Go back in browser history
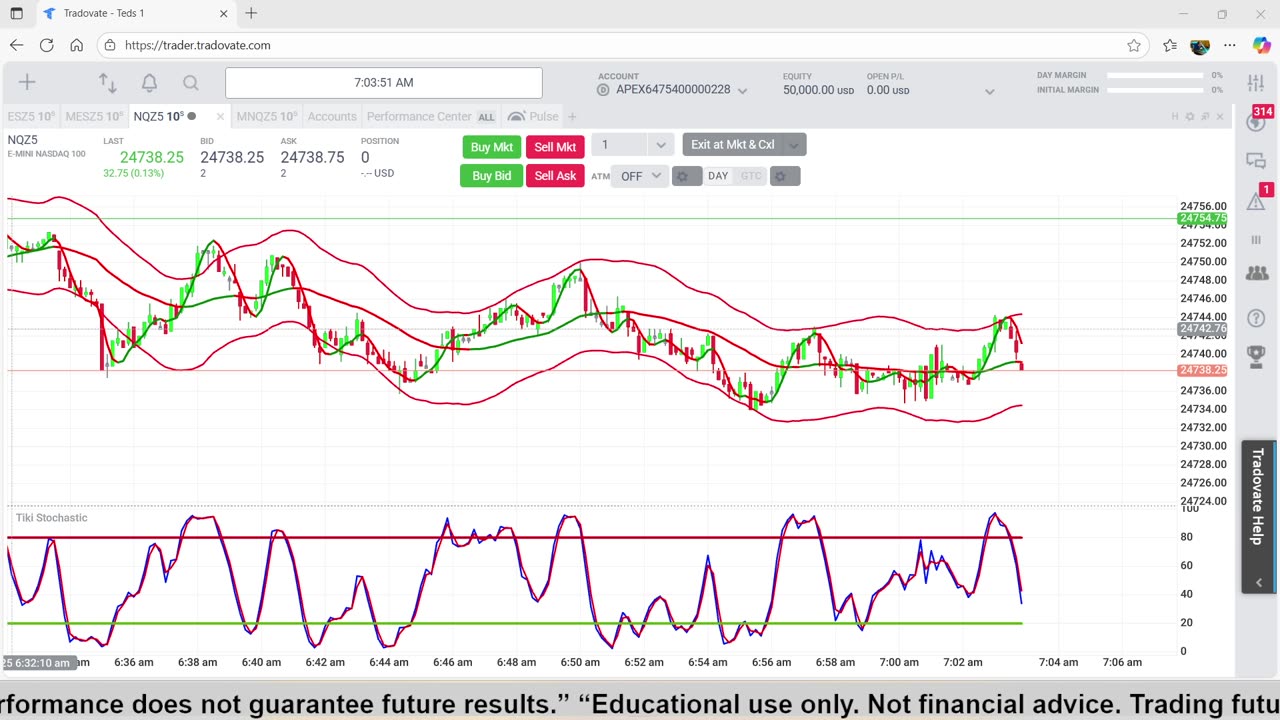 (x=16, y=45)
